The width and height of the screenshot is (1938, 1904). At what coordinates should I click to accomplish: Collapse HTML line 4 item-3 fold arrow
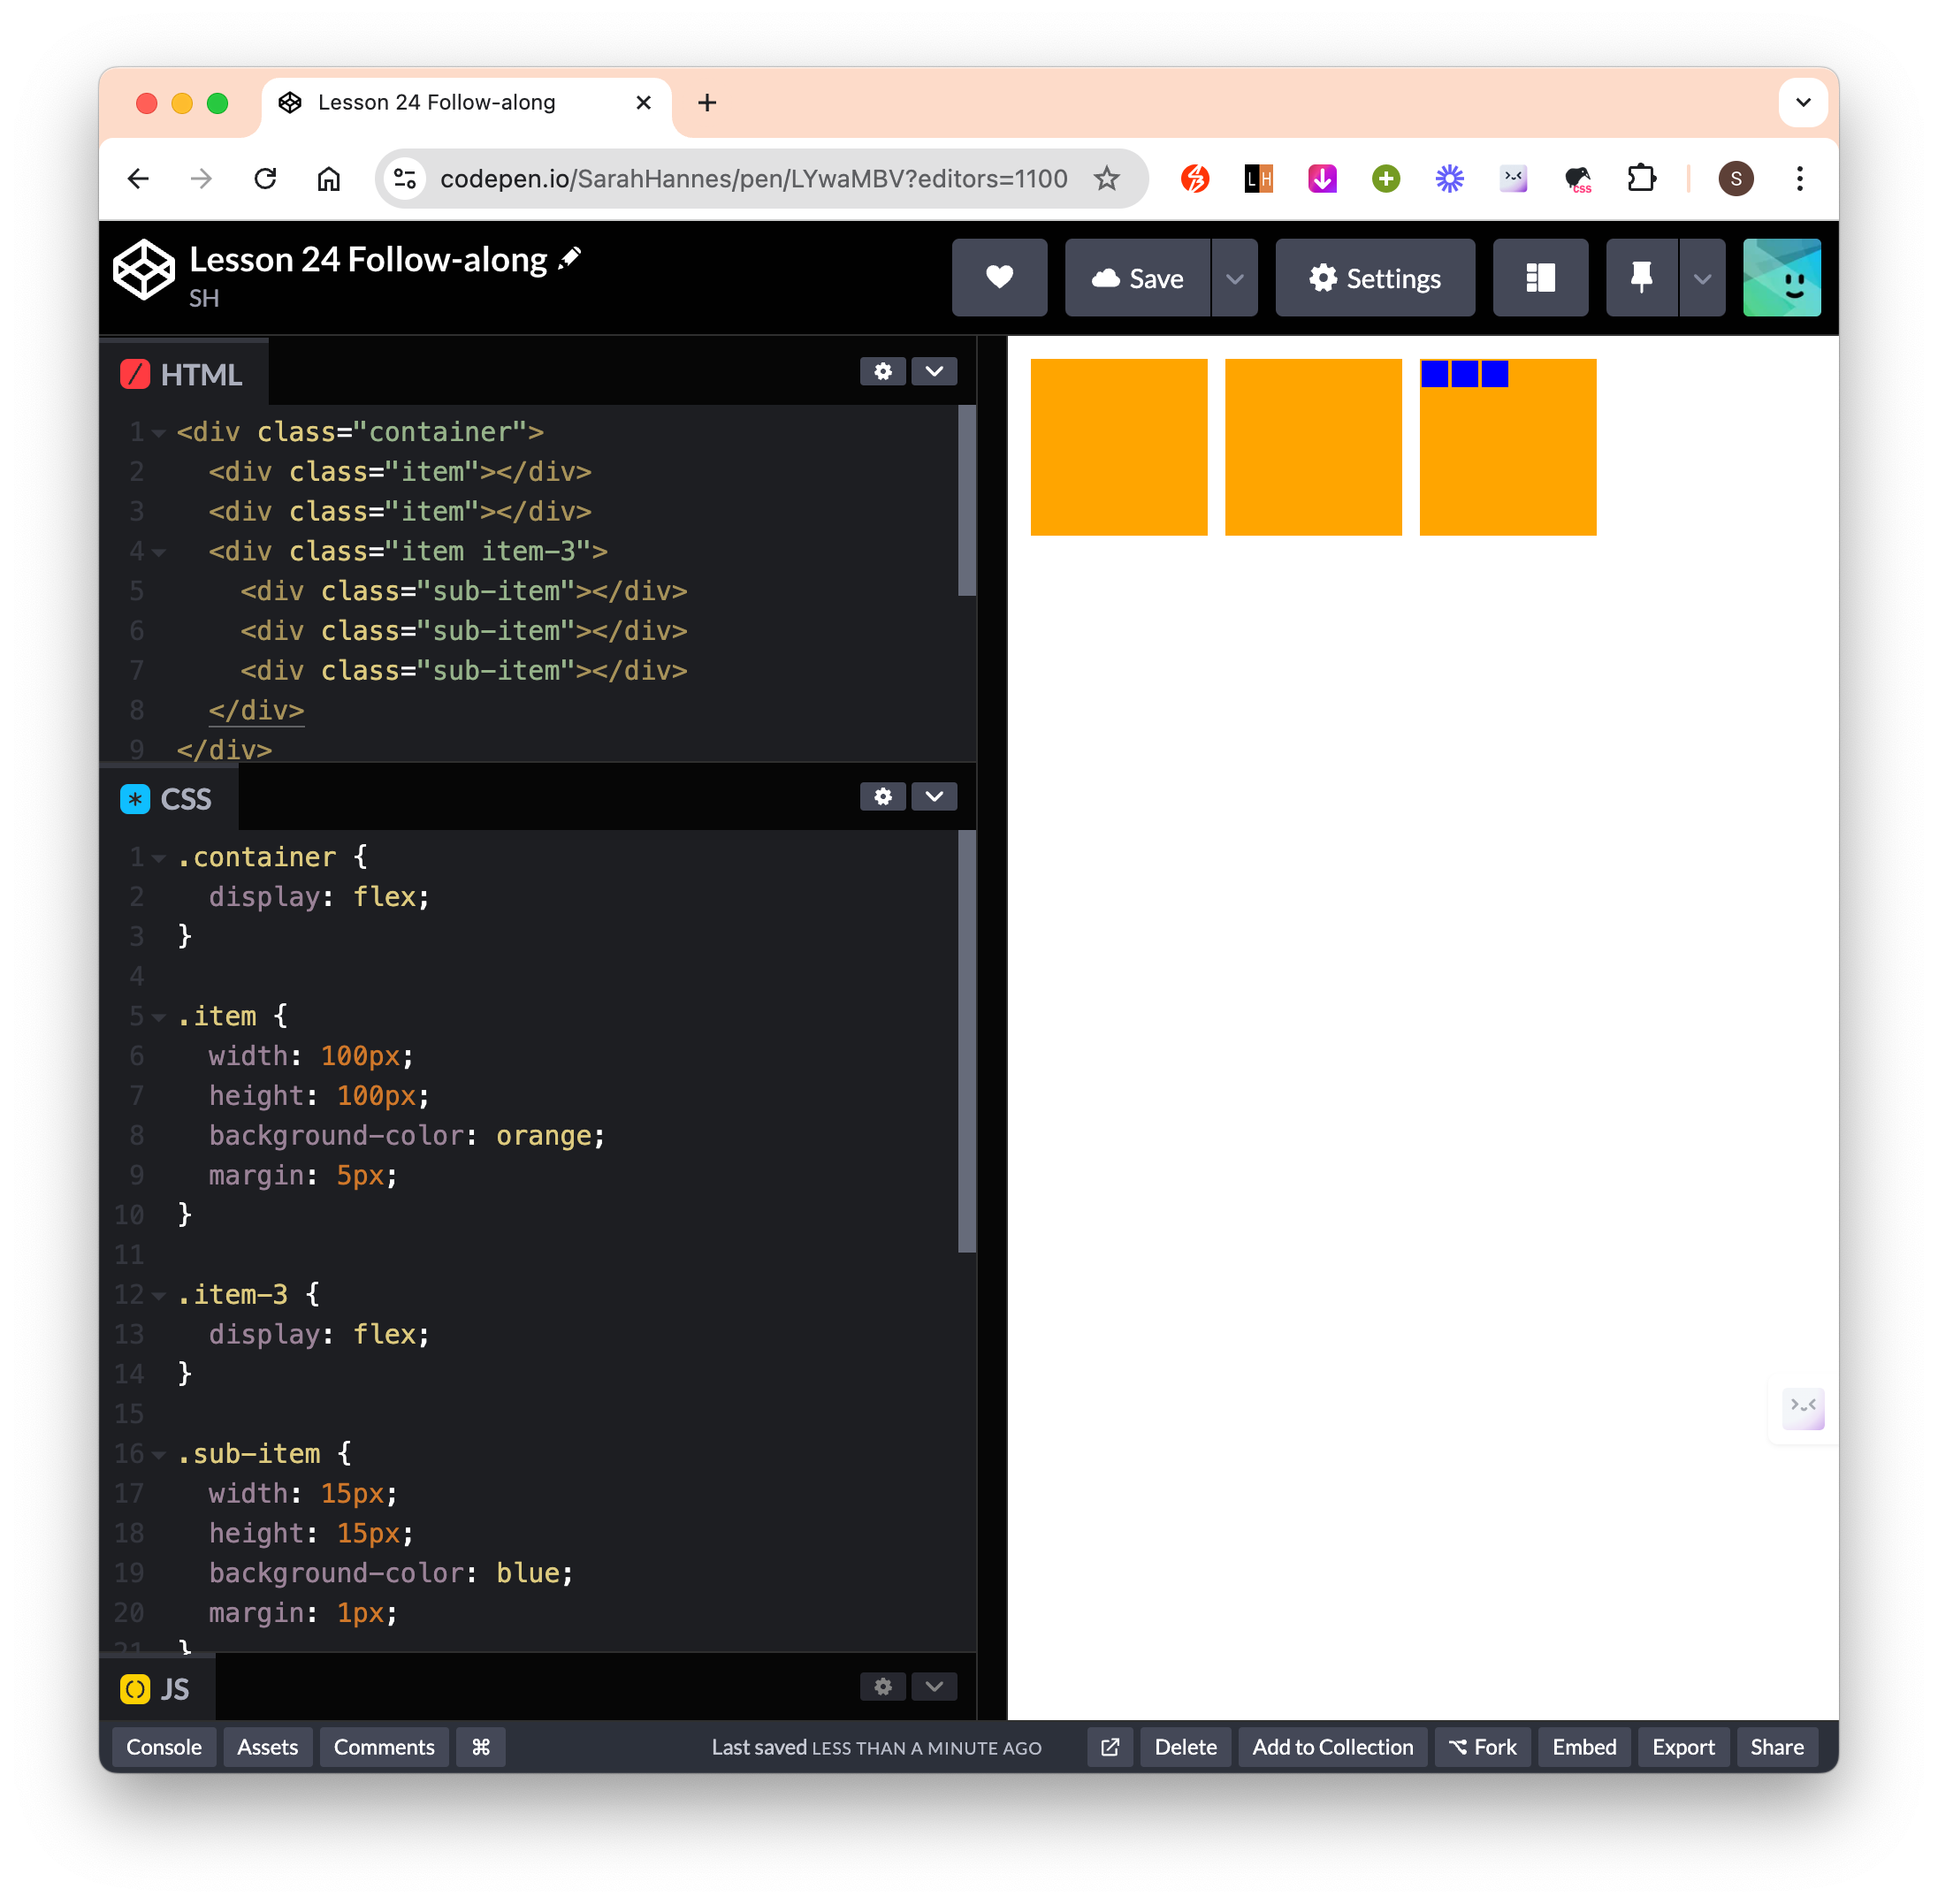(159, 552)
